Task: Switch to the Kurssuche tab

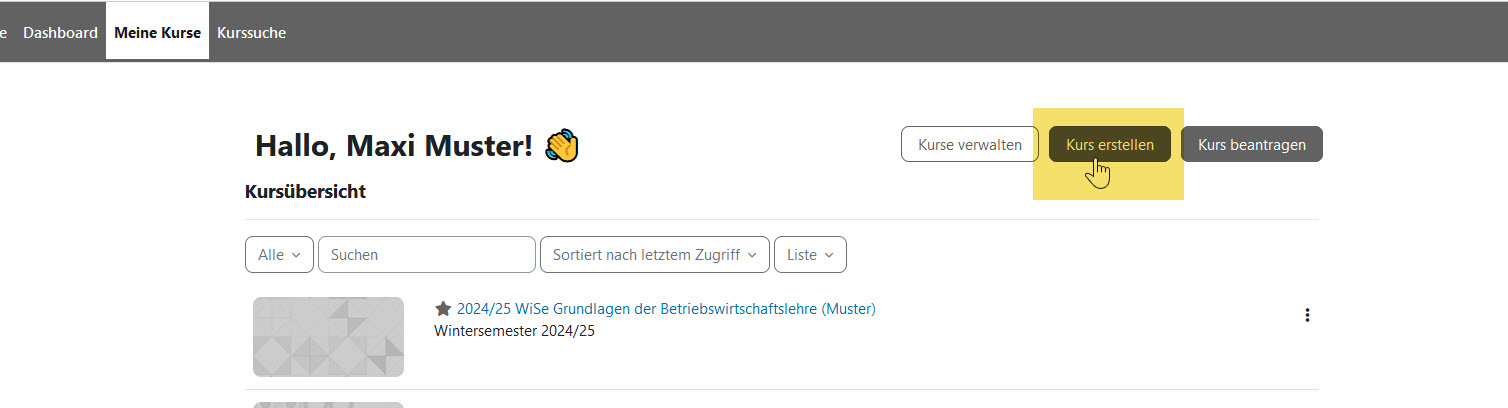Action: pyautogui.click(x=251, y=33)
